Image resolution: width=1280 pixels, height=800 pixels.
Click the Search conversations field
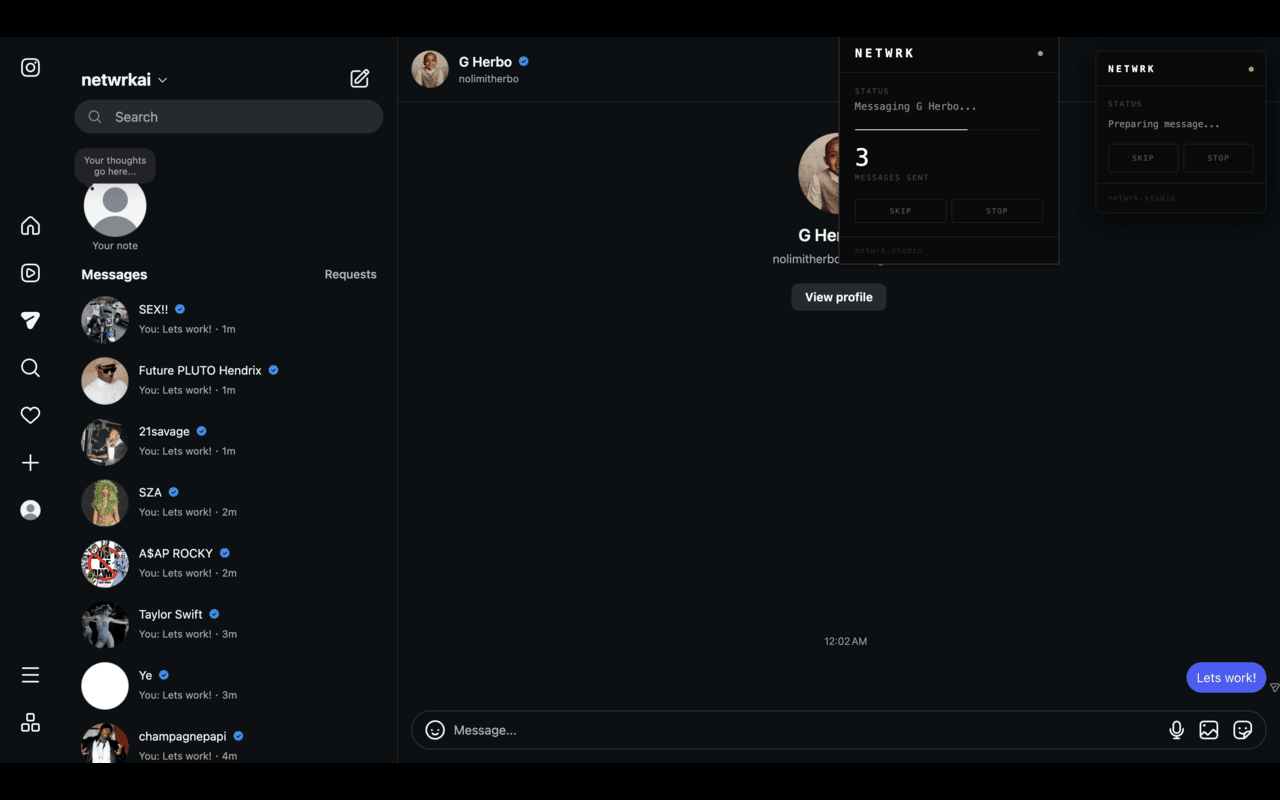(229, 117)
